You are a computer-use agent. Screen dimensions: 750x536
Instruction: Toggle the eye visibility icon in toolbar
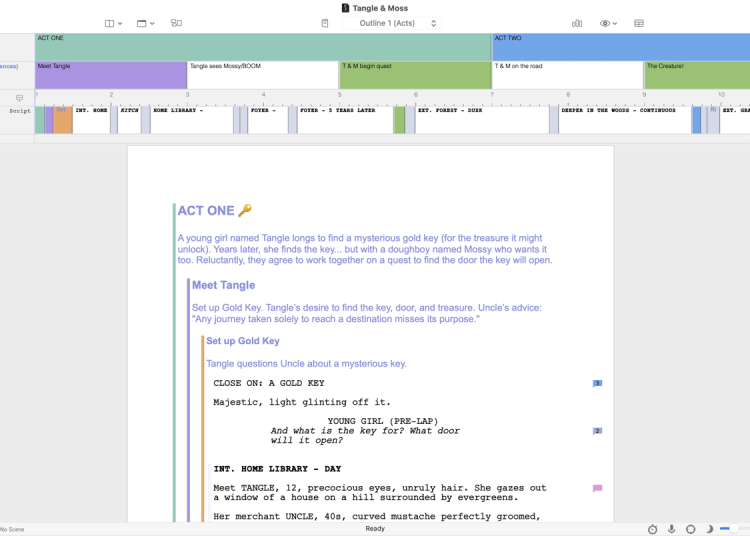pyautogui.click(x=605, y=23)
